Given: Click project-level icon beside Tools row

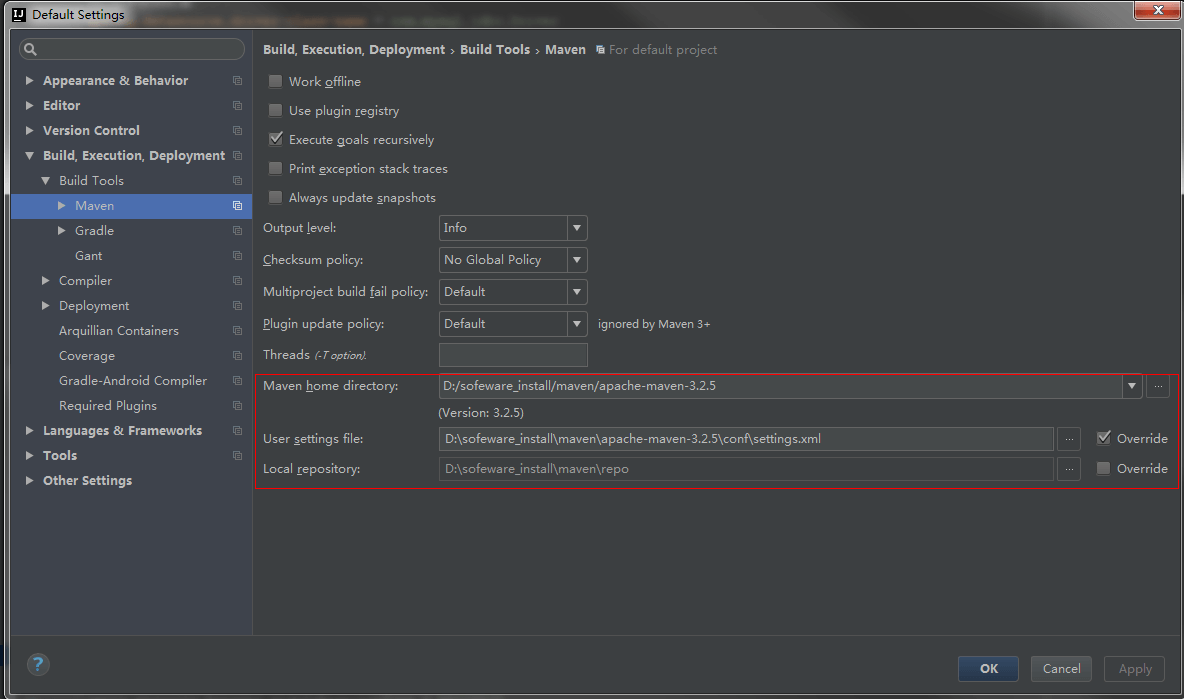Looking at the screenshot, I should click(237, 456).
